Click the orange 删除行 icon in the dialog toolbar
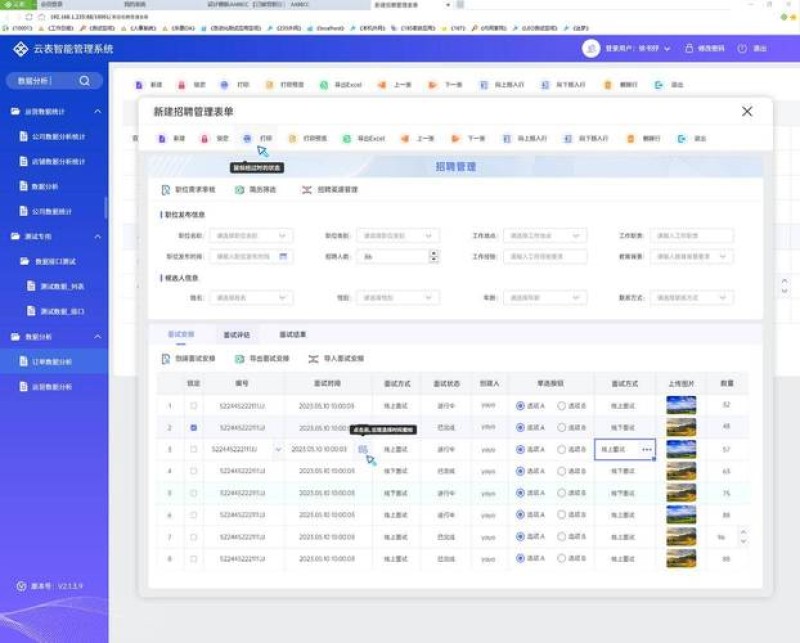This screenshot has height=643, width=800. click(x=631, y=138)
